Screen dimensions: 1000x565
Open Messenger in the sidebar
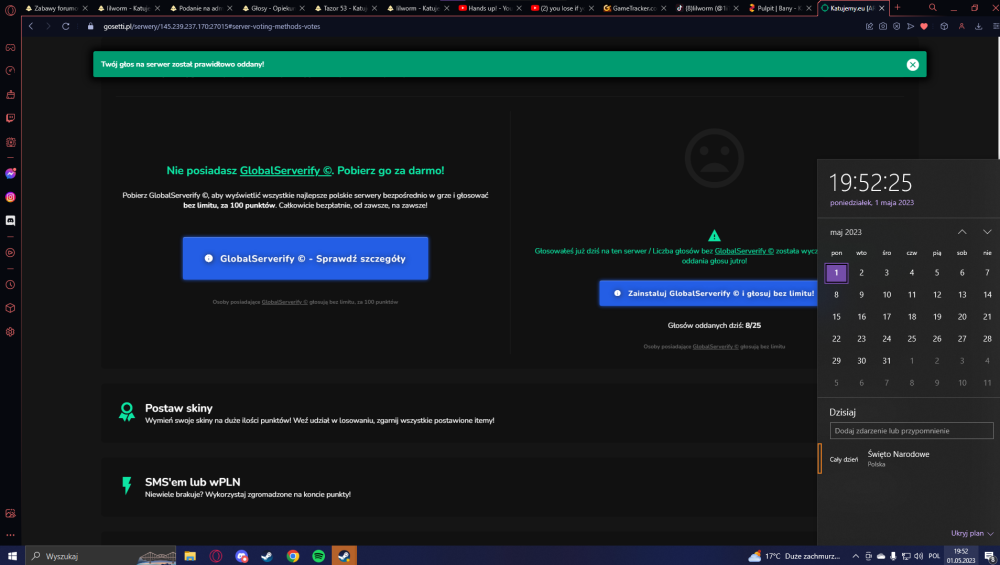point(10,173)
